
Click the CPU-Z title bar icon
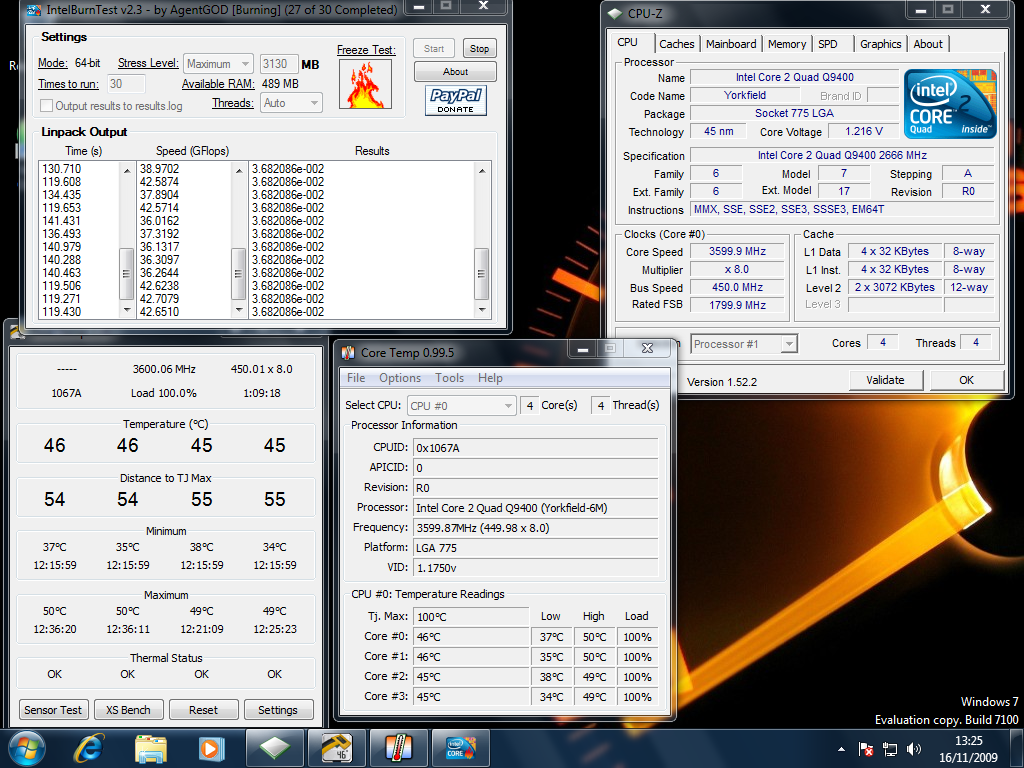pyautogui.click(x=615, y=13)
